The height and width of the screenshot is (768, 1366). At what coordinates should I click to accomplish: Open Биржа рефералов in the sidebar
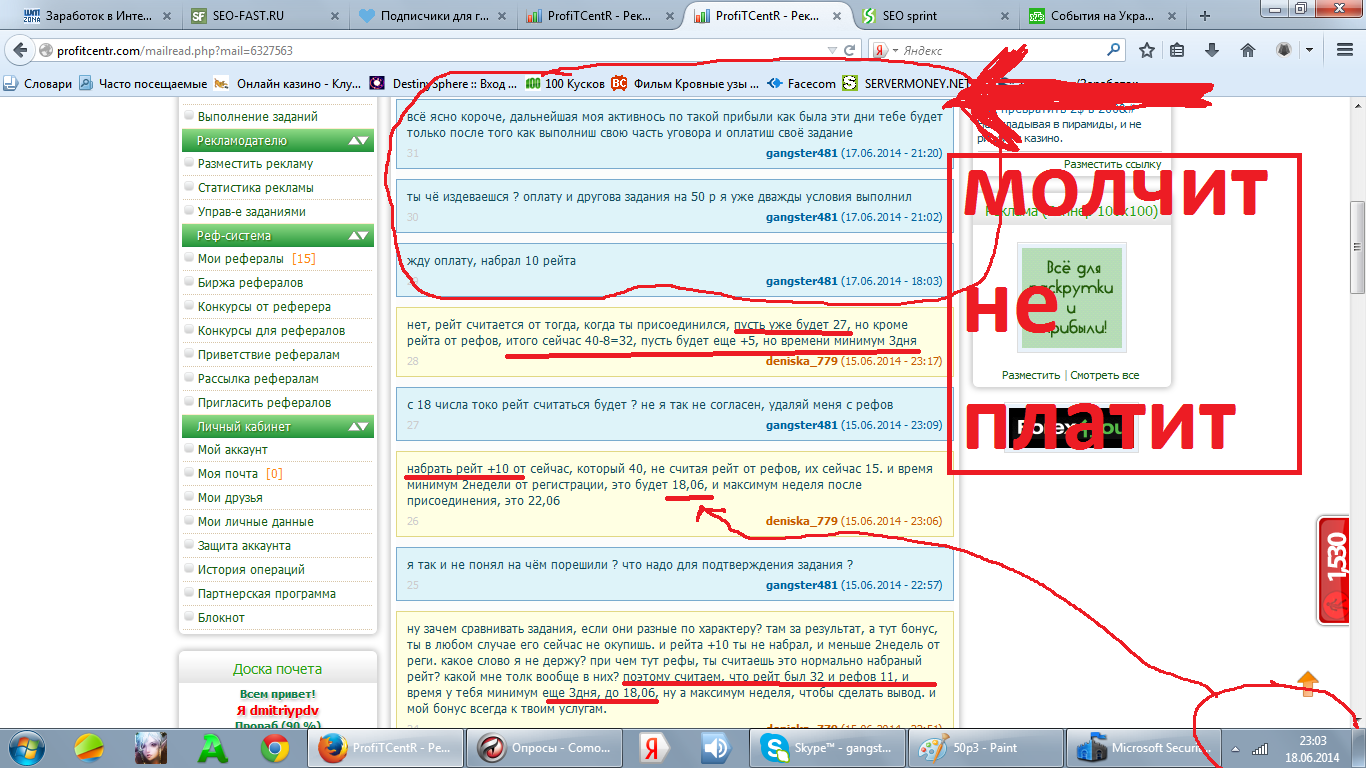250,283
